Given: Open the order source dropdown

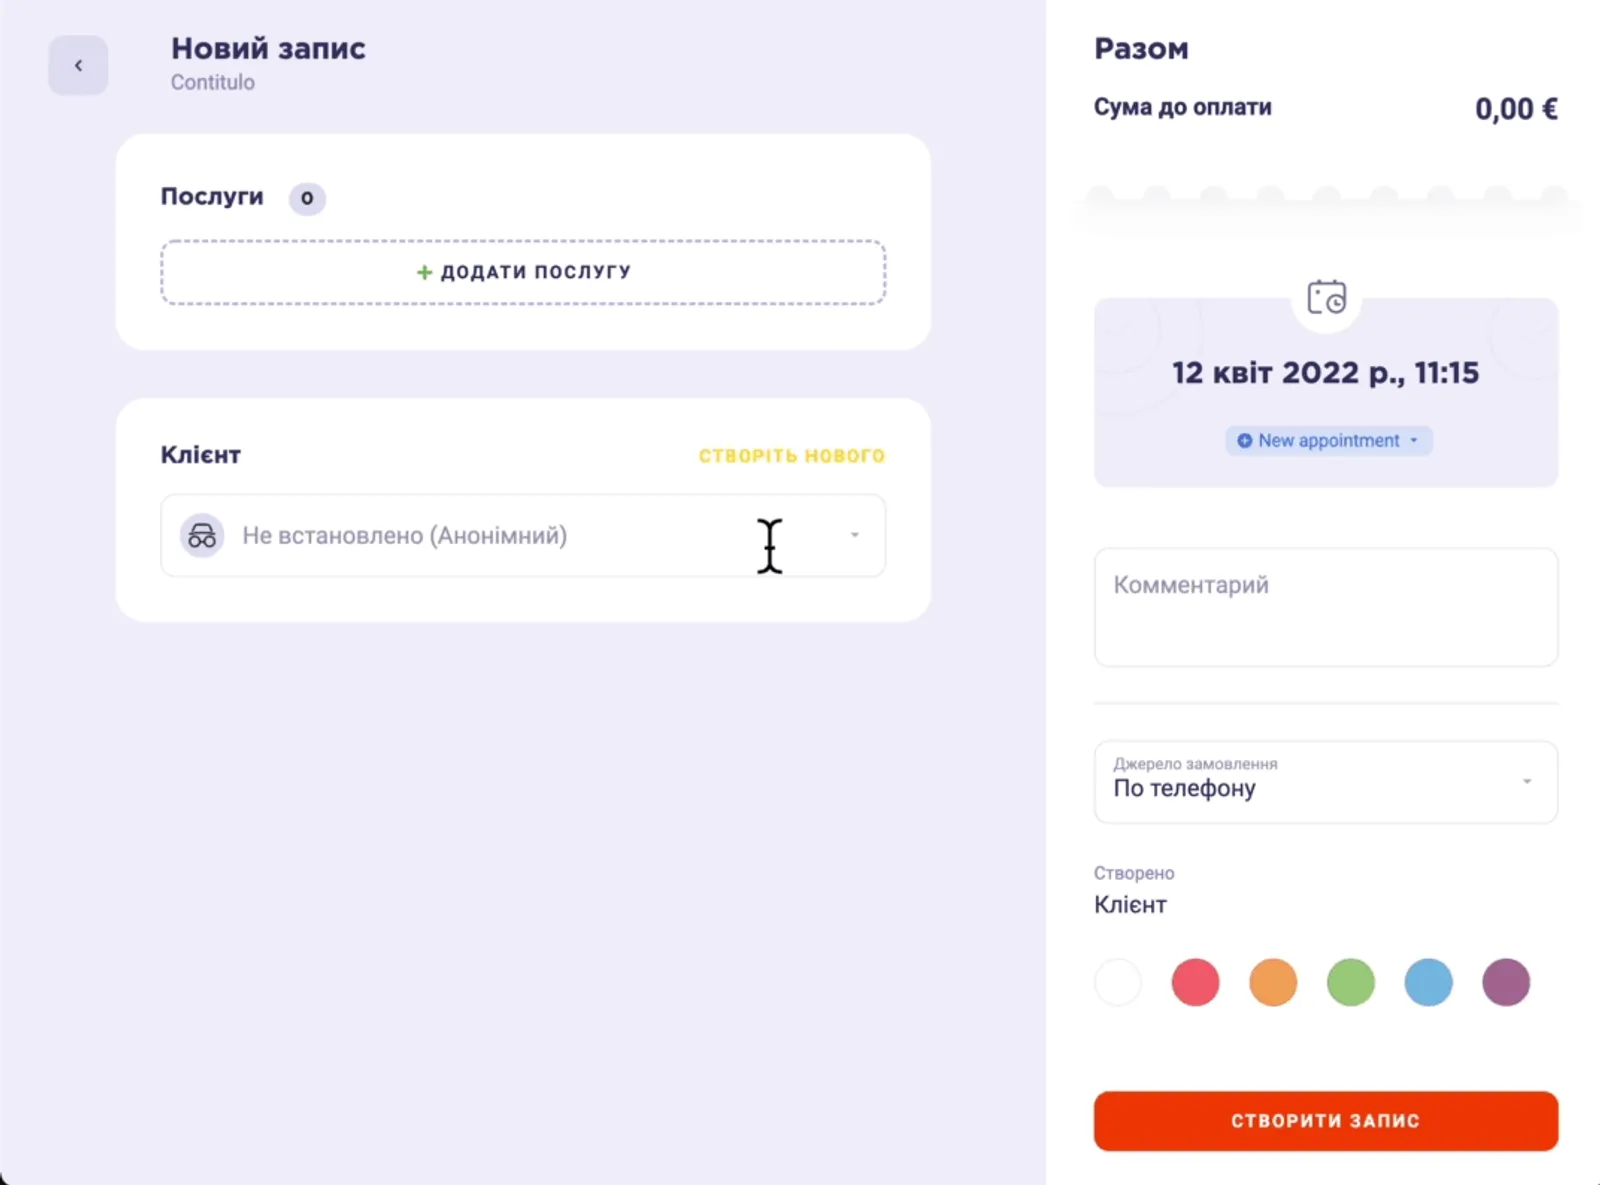Looking at the screenshot, I should tap(1325, 782).
